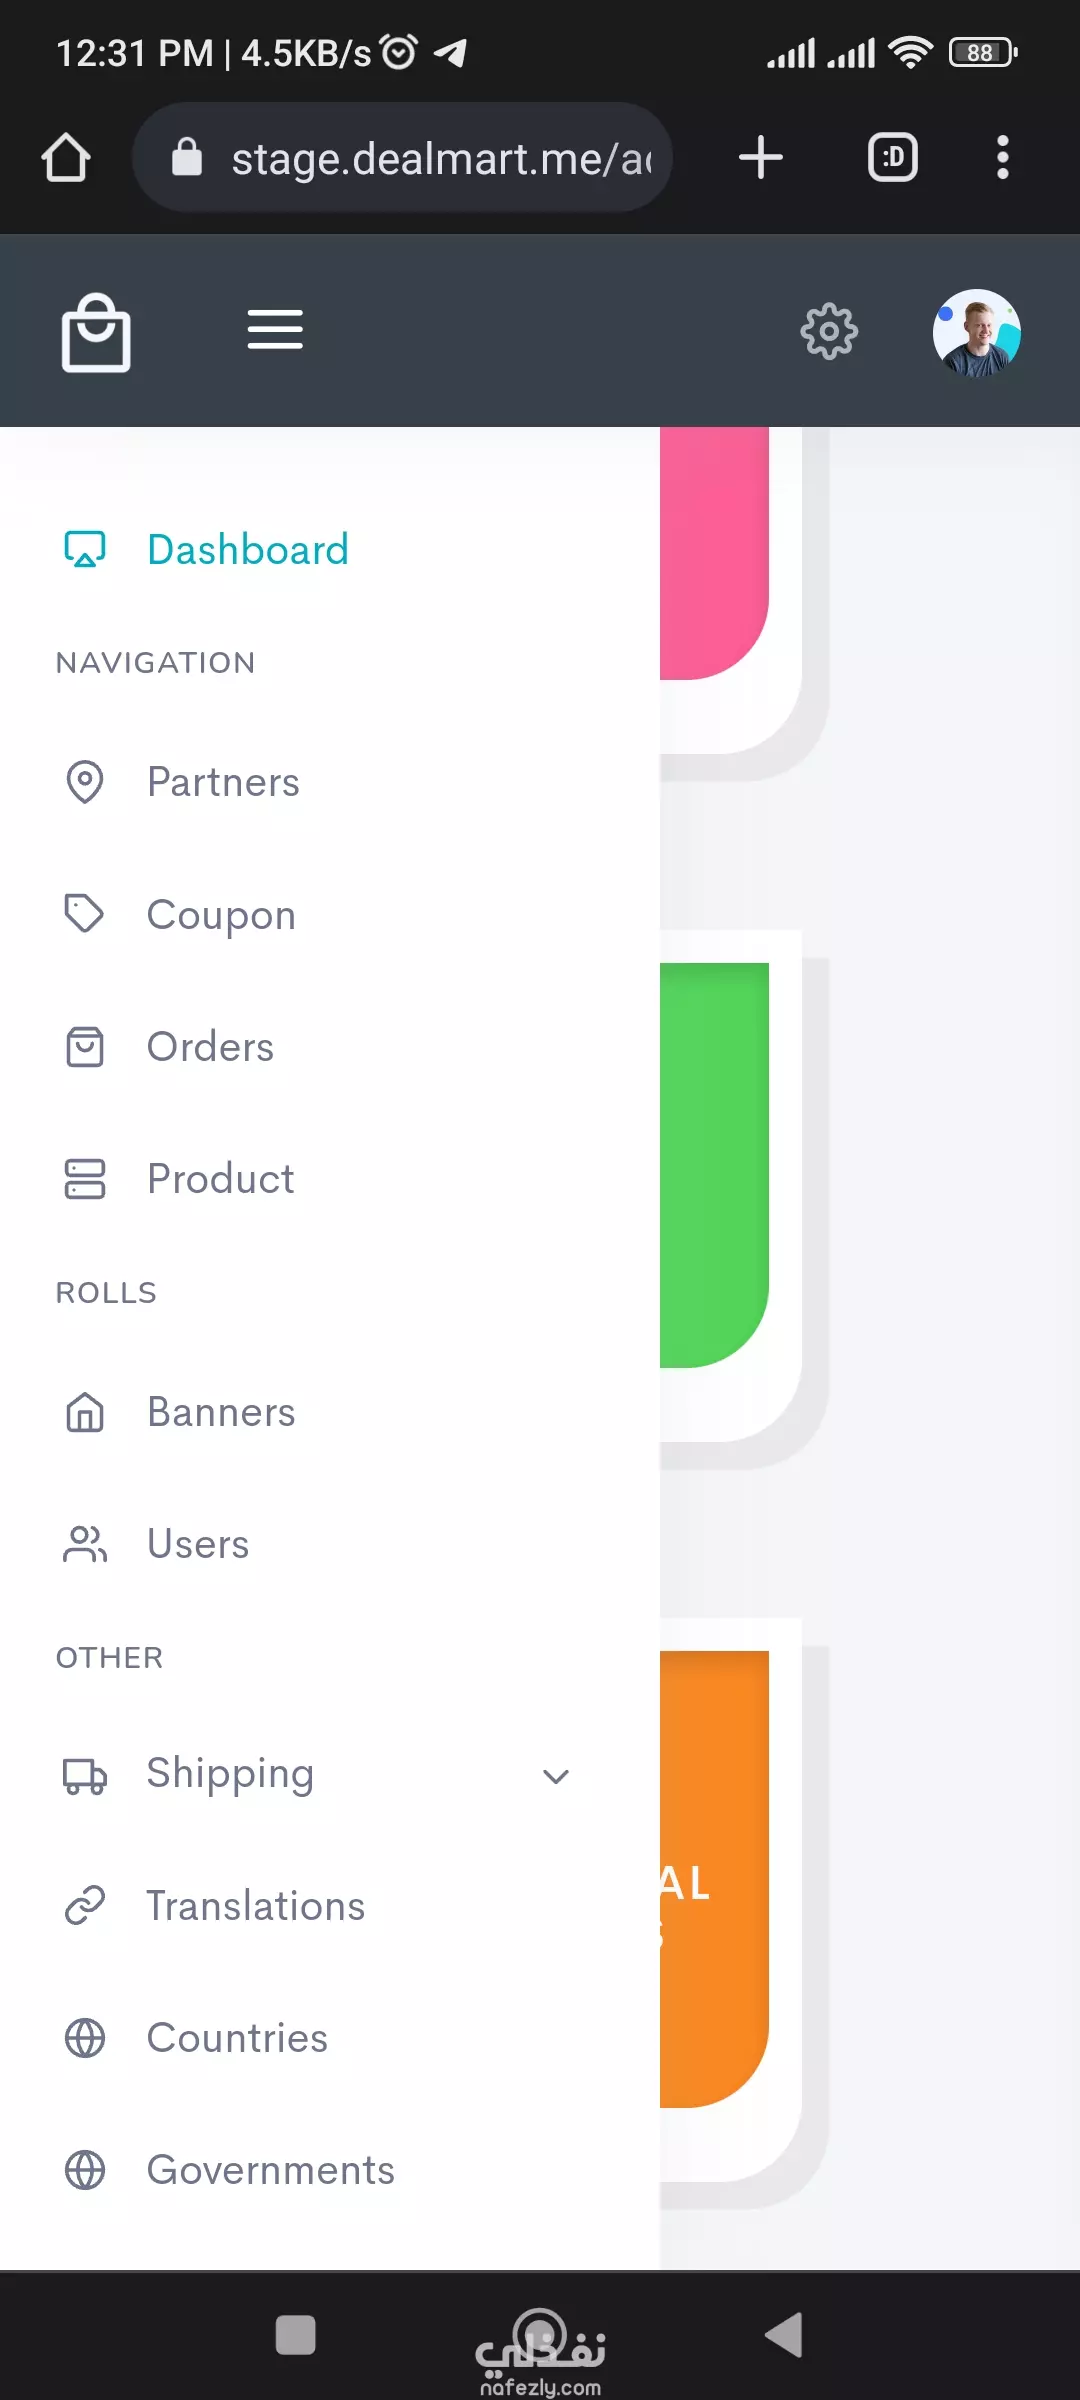Tap the browser home icon
The width and height of the screenshot is (1080, 2400).
[66, 158]
